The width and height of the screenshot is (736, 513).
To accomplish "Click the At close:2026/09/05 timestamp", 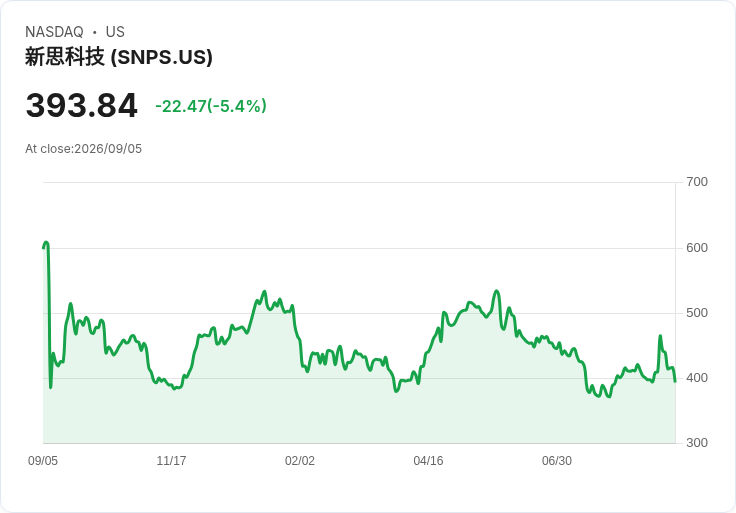I will tap(84, 149).
